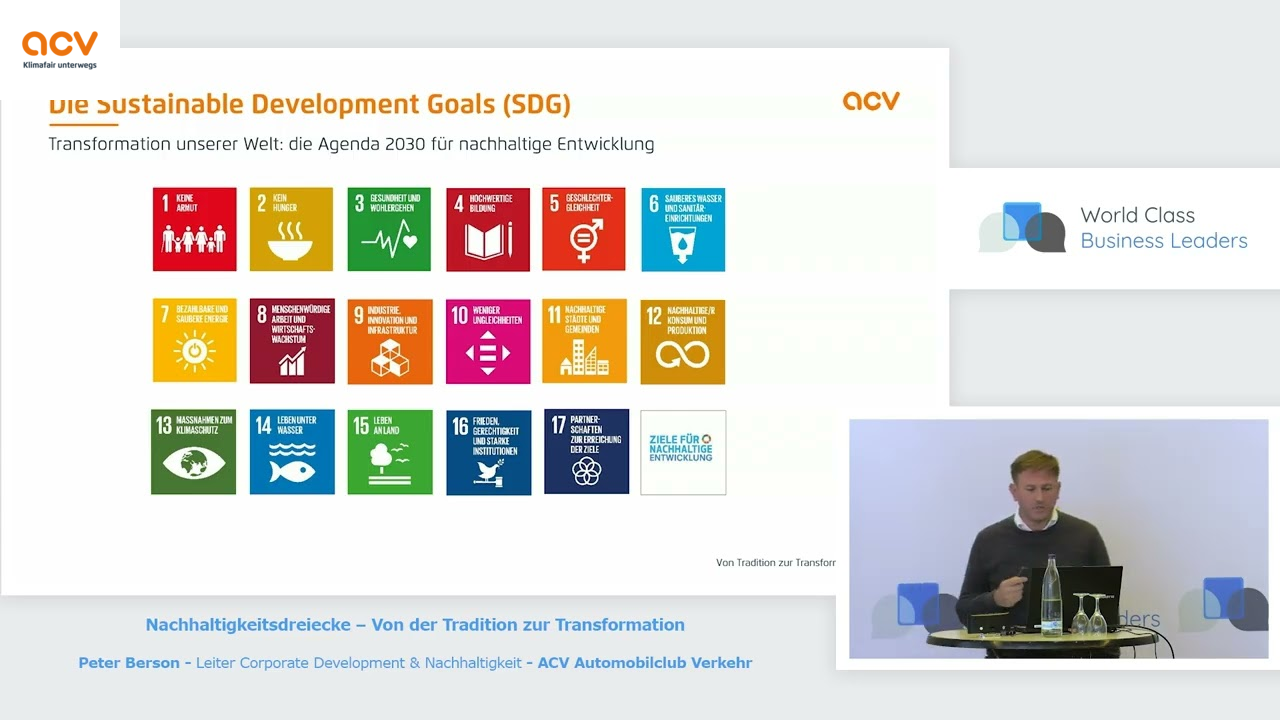The height and width of the screenshot is (720, 1280).
Task: Click the SDG 15 Leben an Land icon
Action: pos(390,452)
